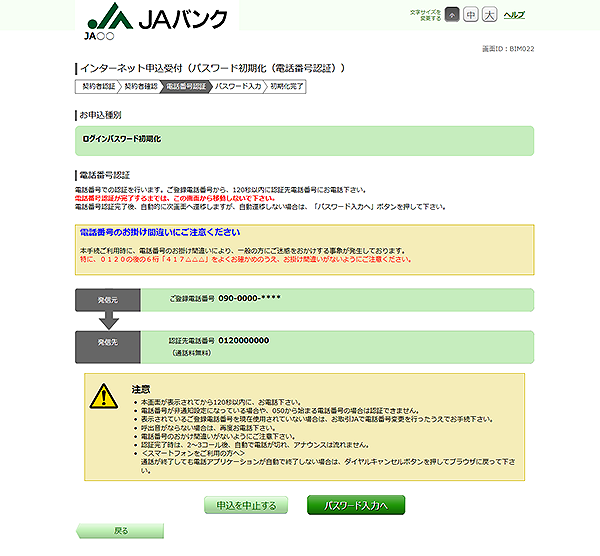600x556 pixels.
Task: Click the 文字サイズを変更する label
Action: coord(426,15)
